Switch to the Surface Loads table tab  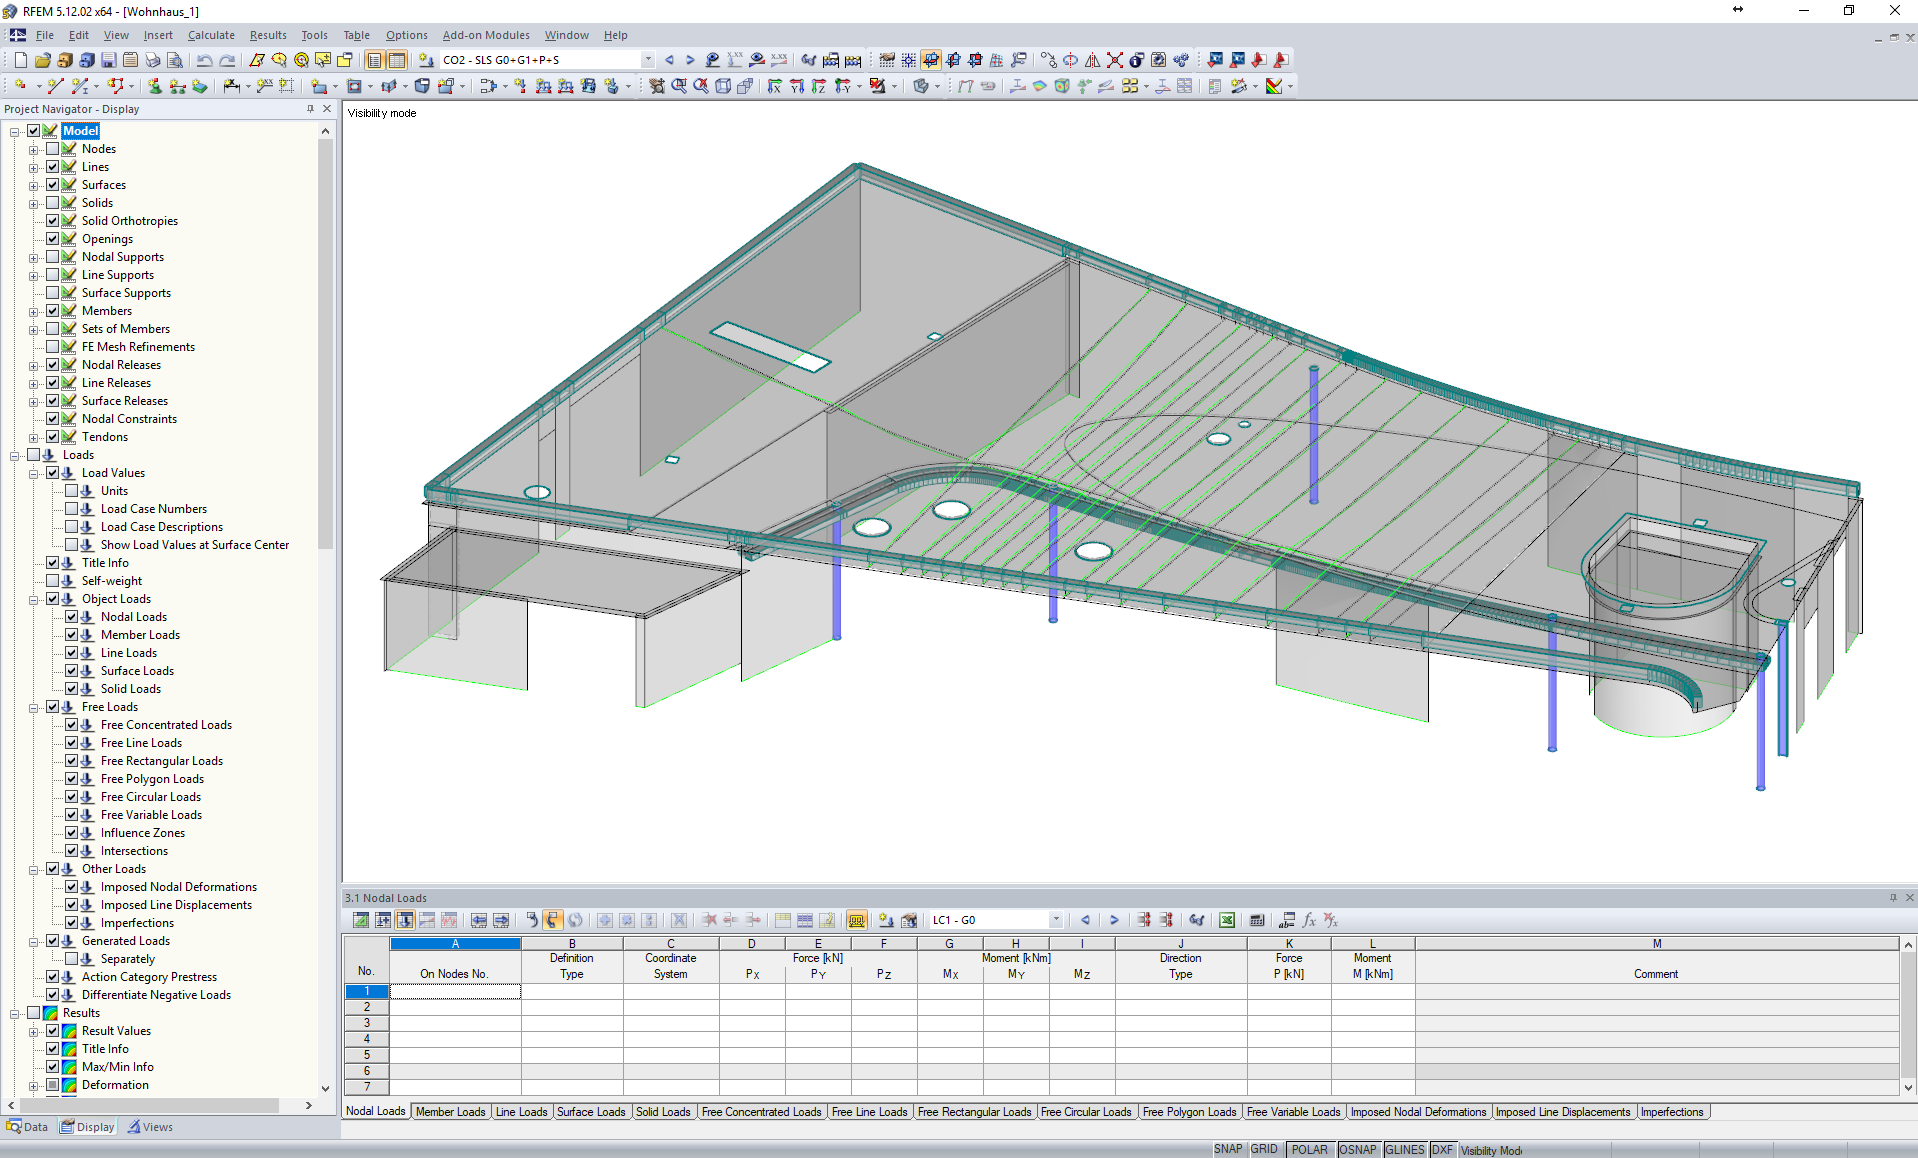coord(591,1111)
